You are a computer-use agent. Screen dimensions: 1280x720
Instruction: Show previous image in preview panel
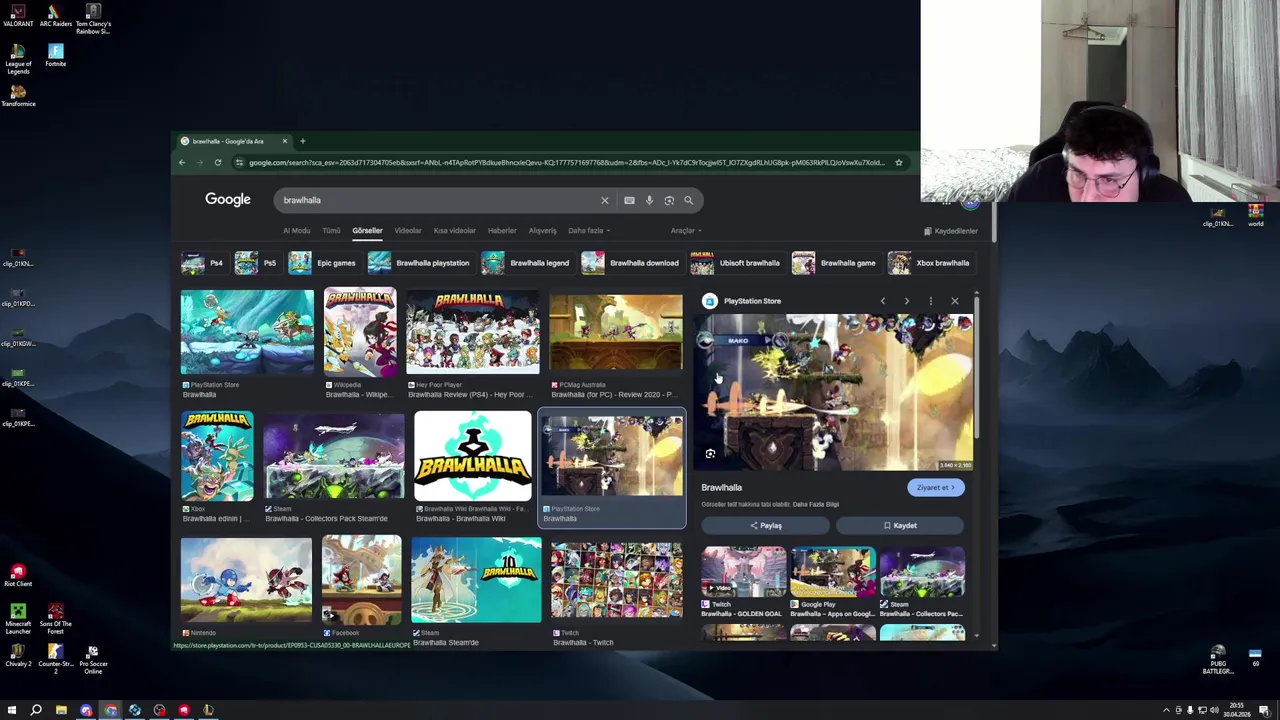click(x=882, y=301)
